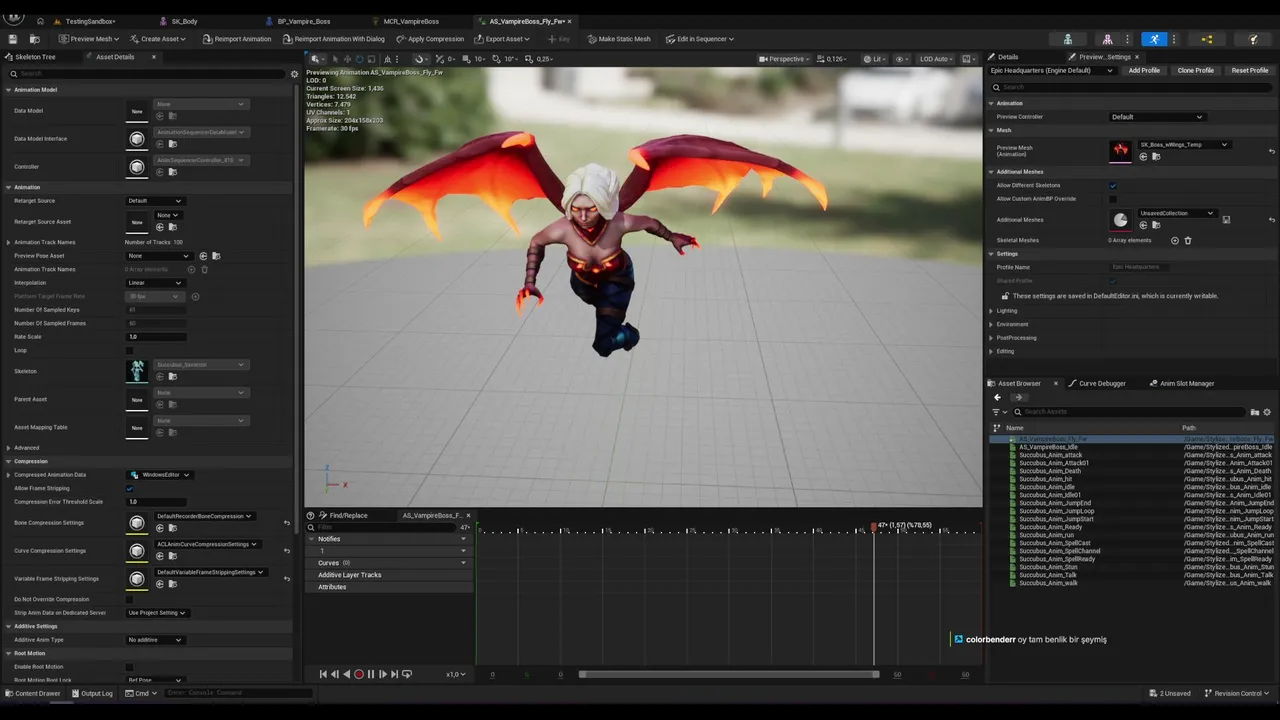This screenshot has height=720, width=1280.
Task: Open the MCR_VampireBoss tab
Action: coord(411,21)
